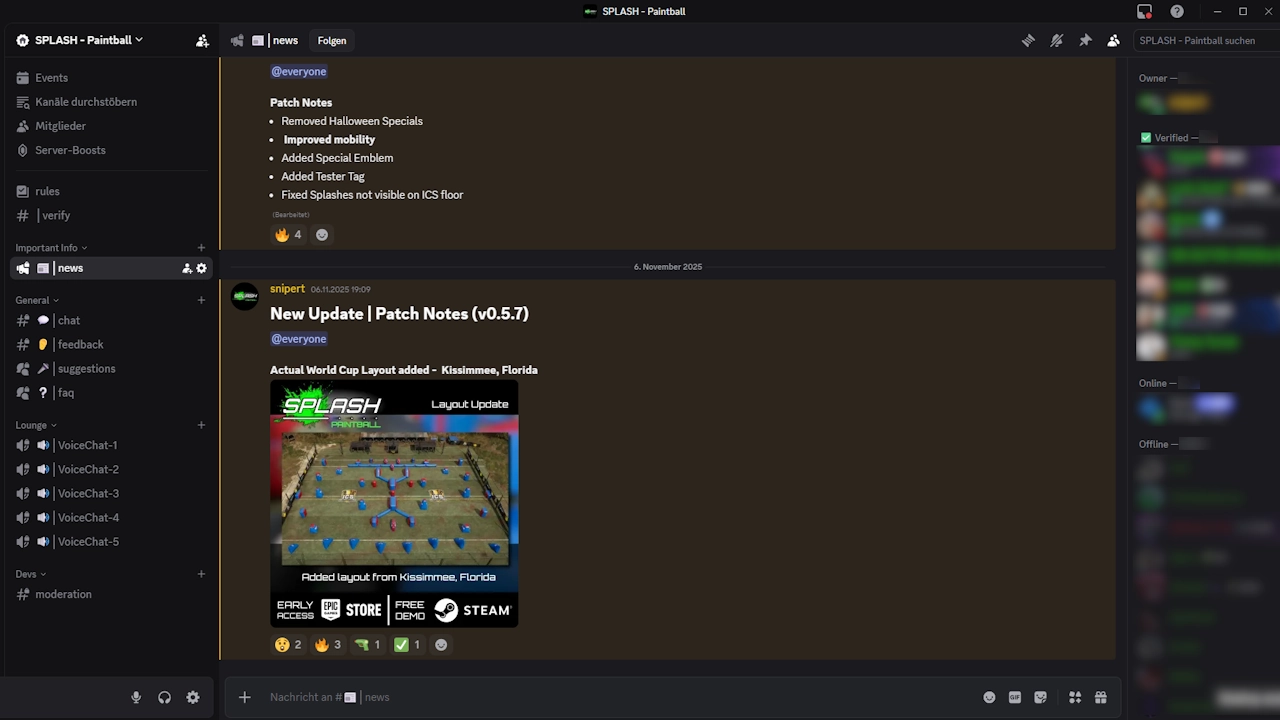Collapse the Lounge category
Screen dimensions: 1280x720
pyautogui.click(x=33, y=424)
